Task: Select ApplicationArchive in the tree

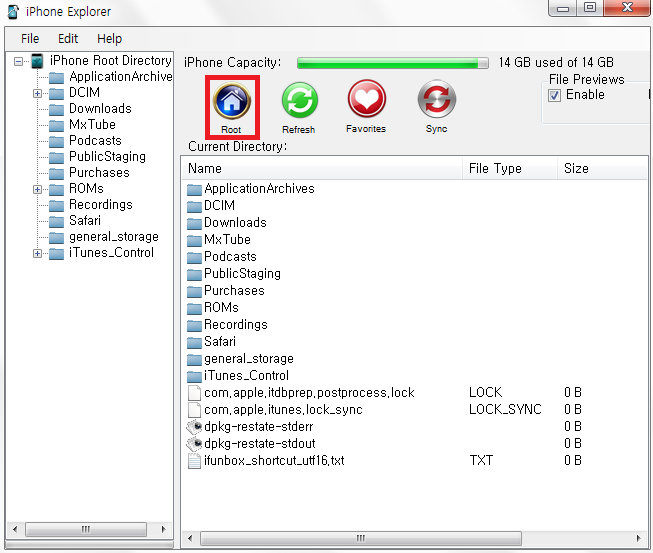Action: point(121,77)
